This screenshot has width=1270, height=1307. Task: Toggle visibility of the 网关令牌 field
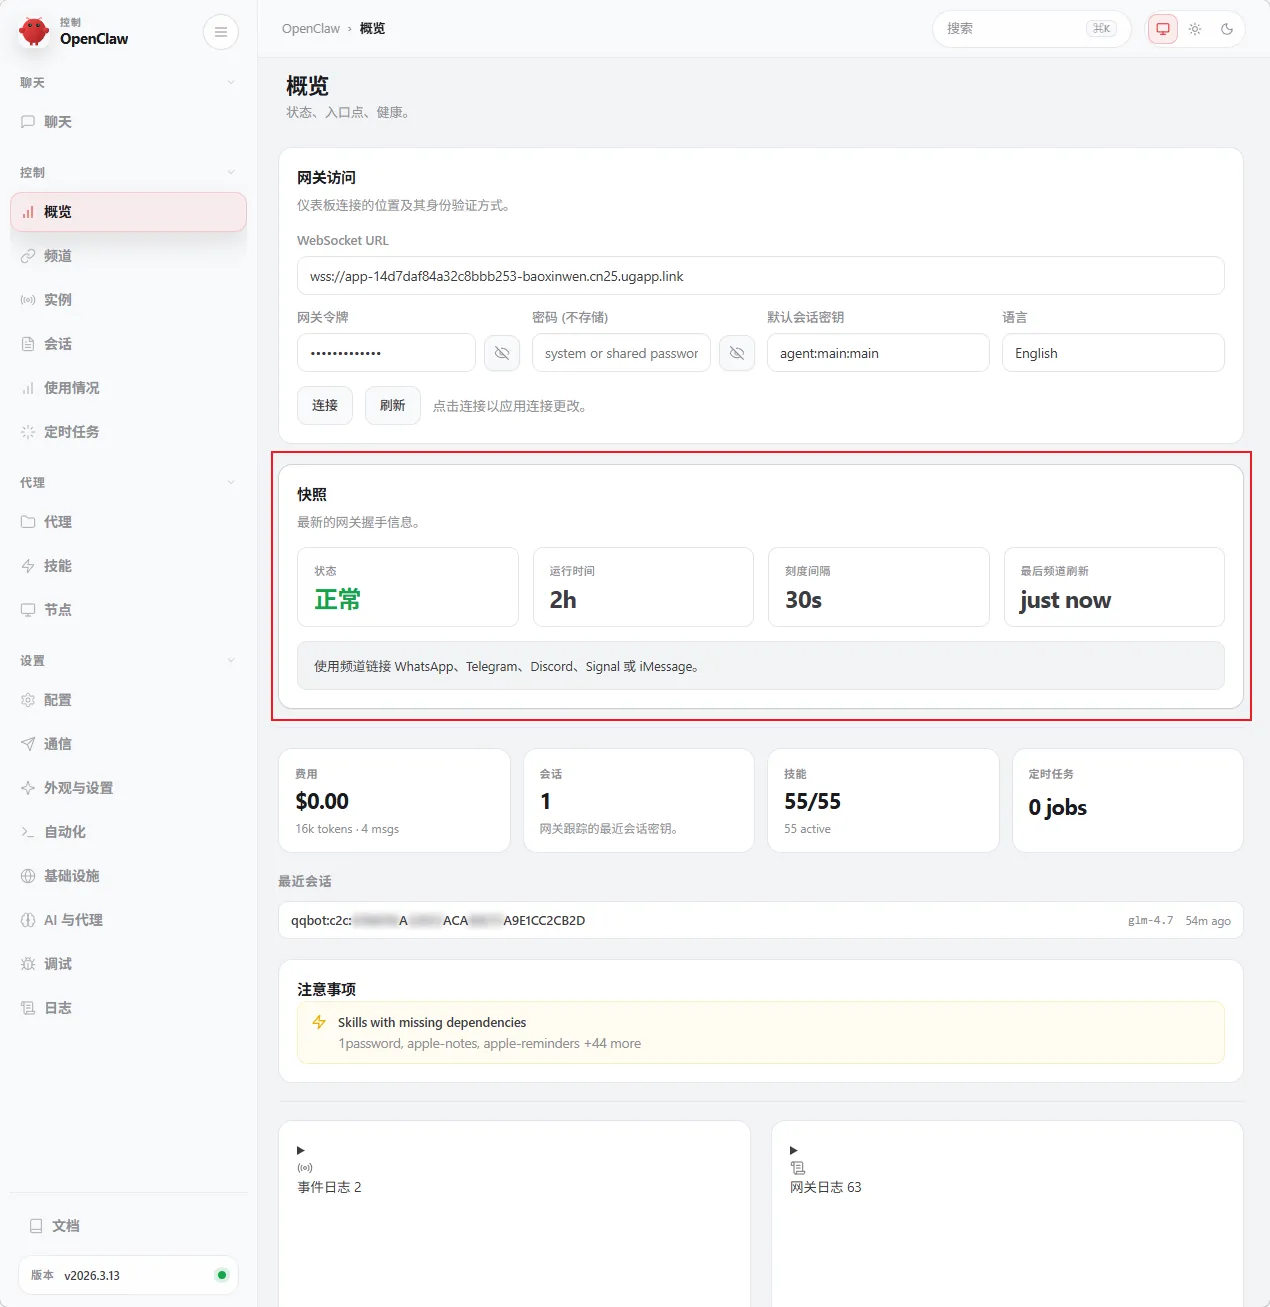[x=502, y=353]
